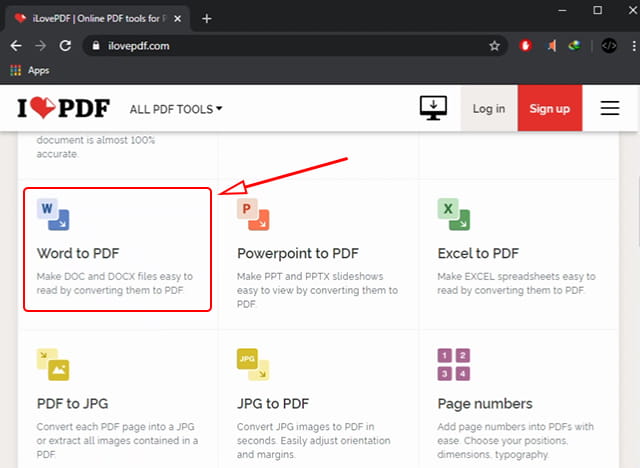Viewport: 640px width, 468px height.
Task: Open the desktop app download icon
Action: [433, 108]
